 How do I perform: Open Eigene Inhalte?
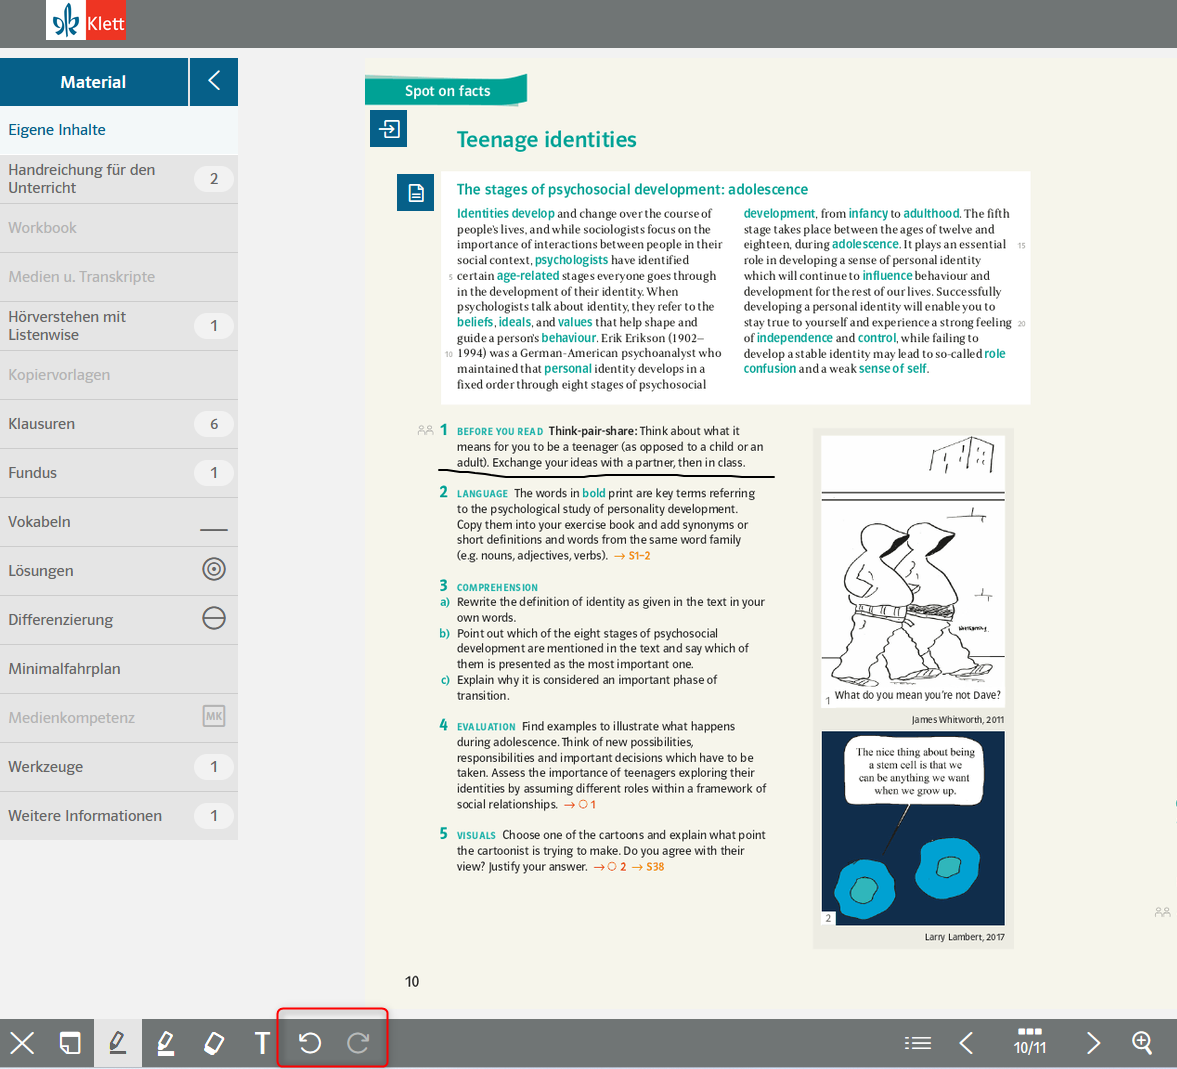(x=119, y=130)
